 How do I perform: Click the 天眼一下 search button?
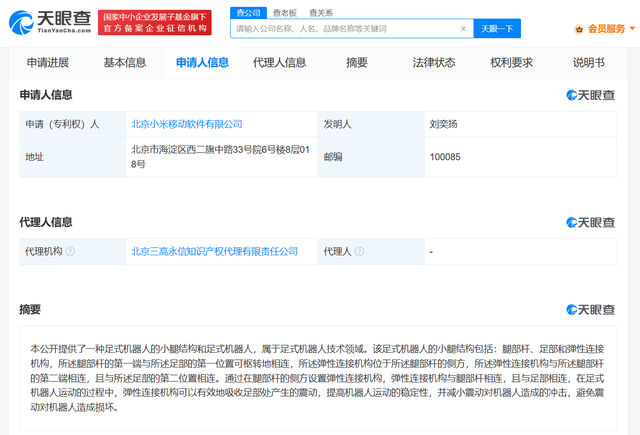click(x=497, y=29)
